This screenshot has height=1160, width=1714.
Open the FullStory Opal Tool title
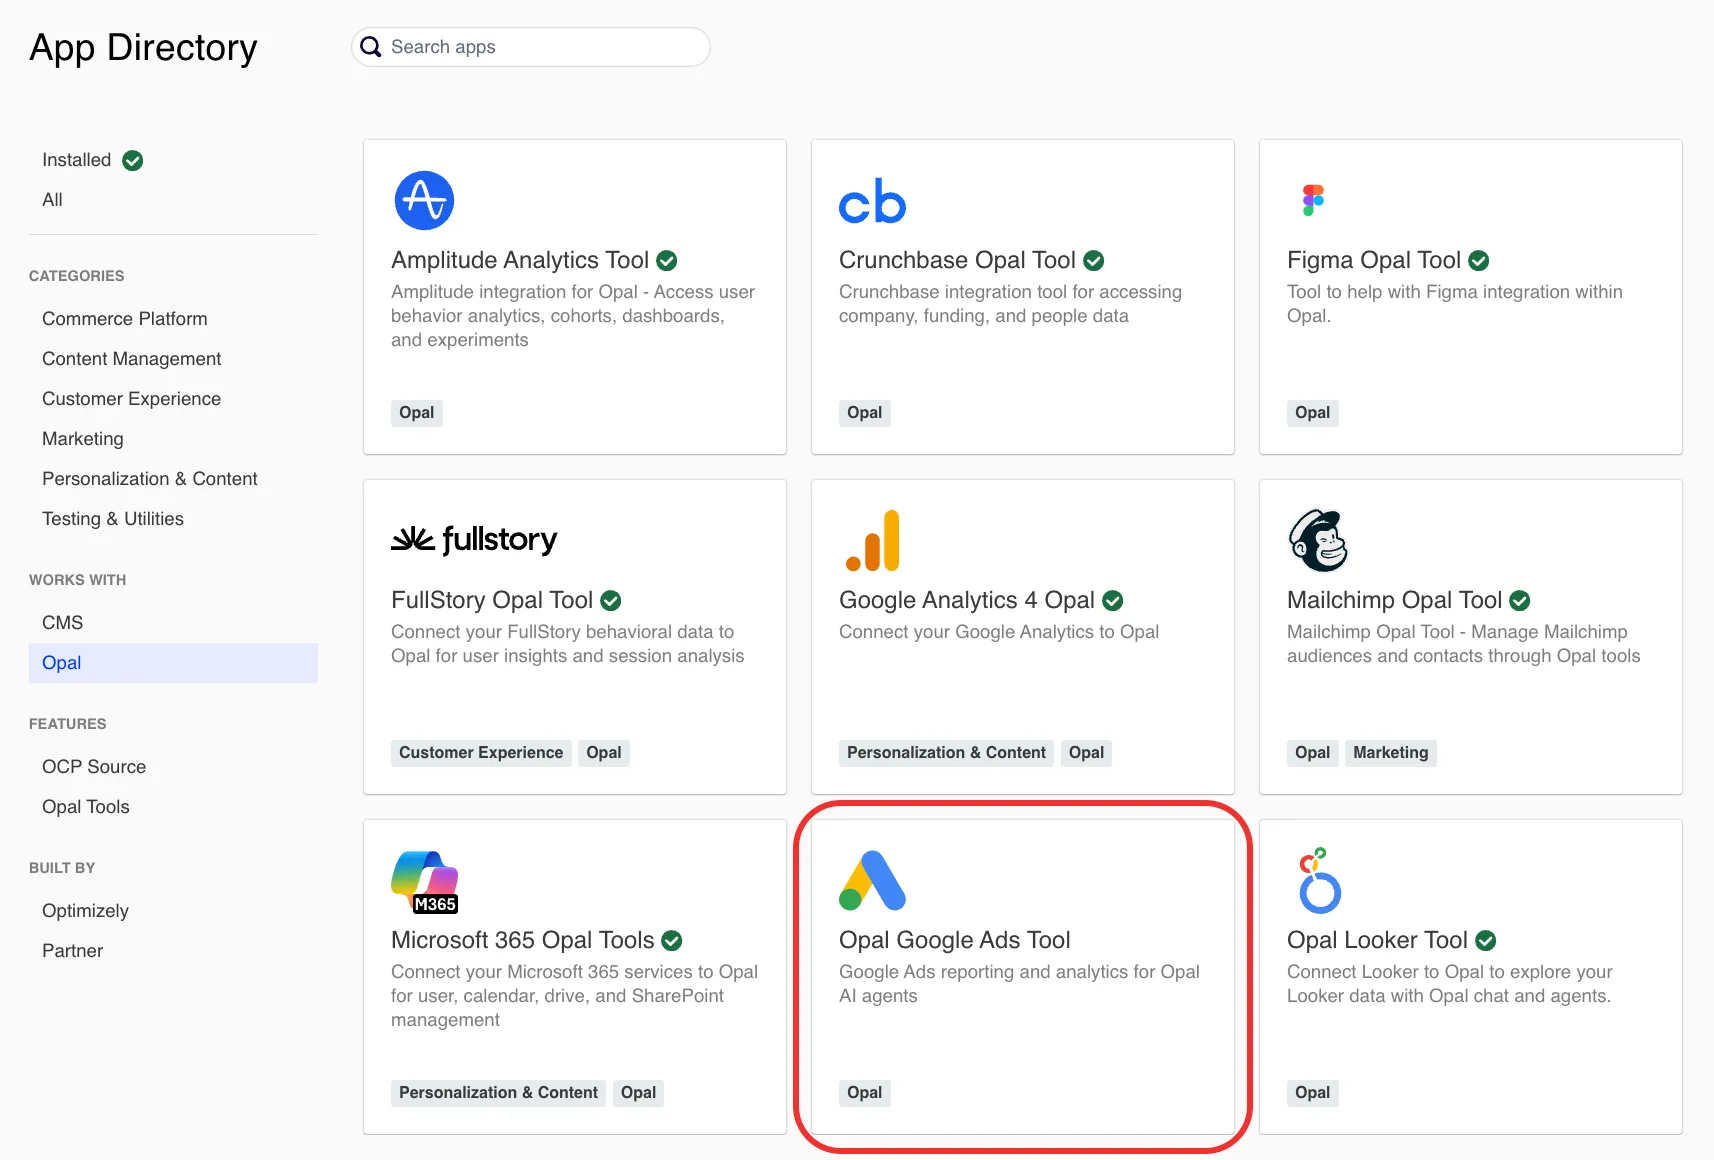(x=492, y=600)
